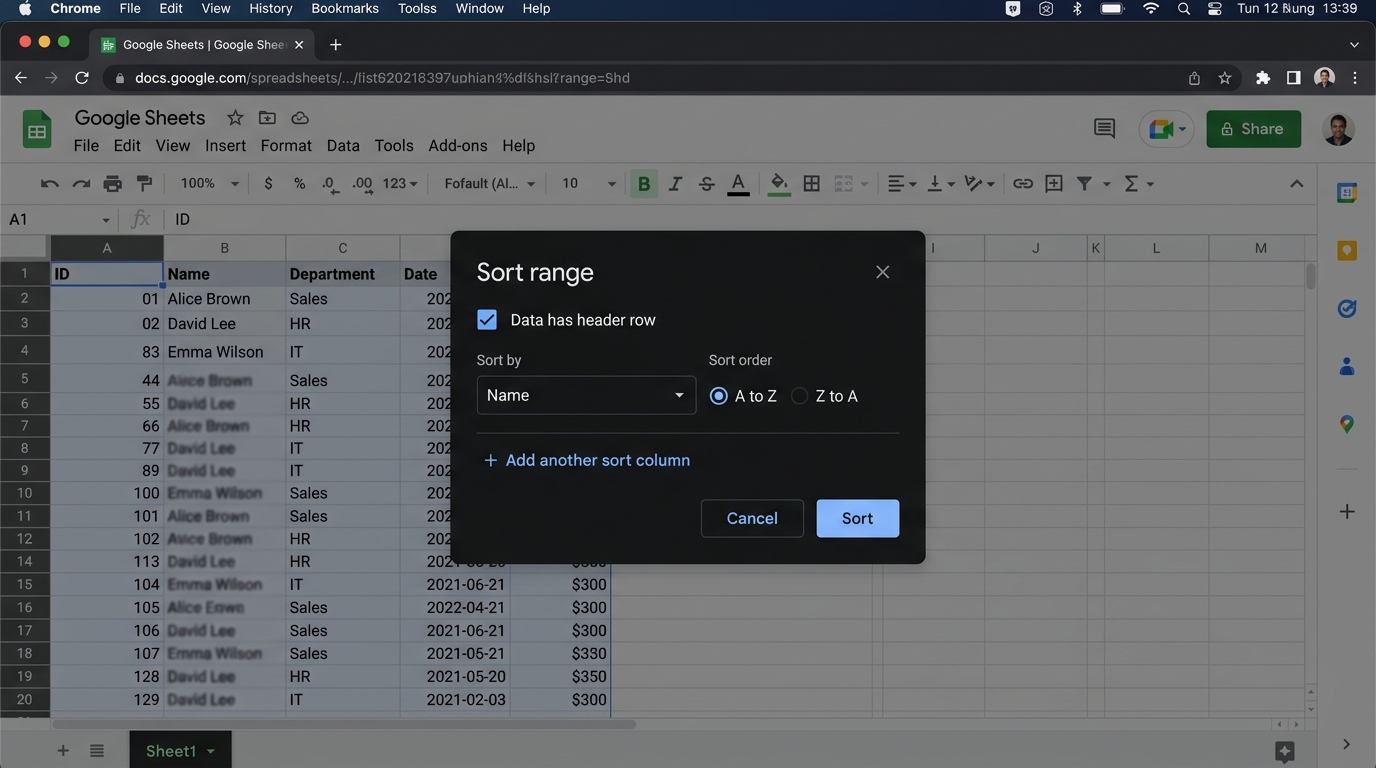This screenshot has width=1376, height=768.
Task: Uncheck the Data has header row checkbox
Action: [x=487, y=320]
